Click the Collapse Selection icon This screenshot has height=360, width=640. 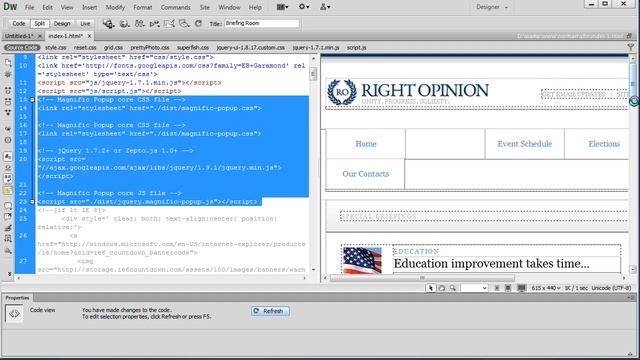pyautogui.click(x=8, y=101)
